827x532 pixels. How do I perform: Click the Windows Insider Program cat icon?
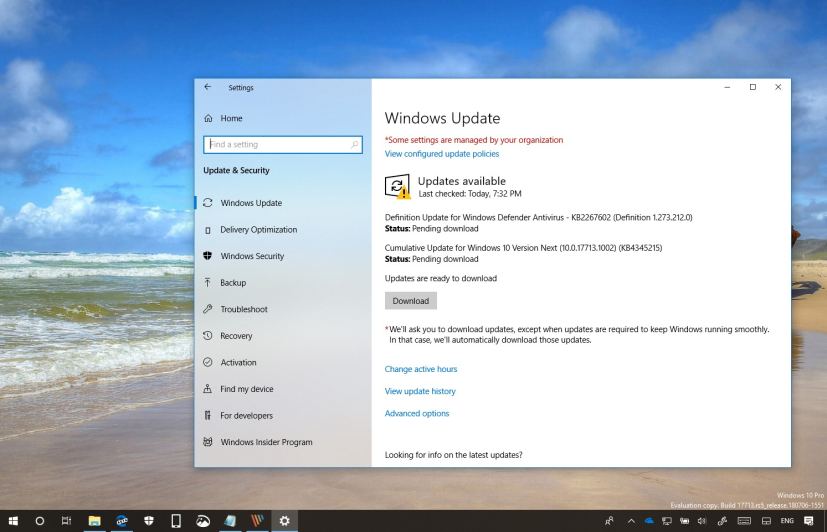[x=208, y=442]
